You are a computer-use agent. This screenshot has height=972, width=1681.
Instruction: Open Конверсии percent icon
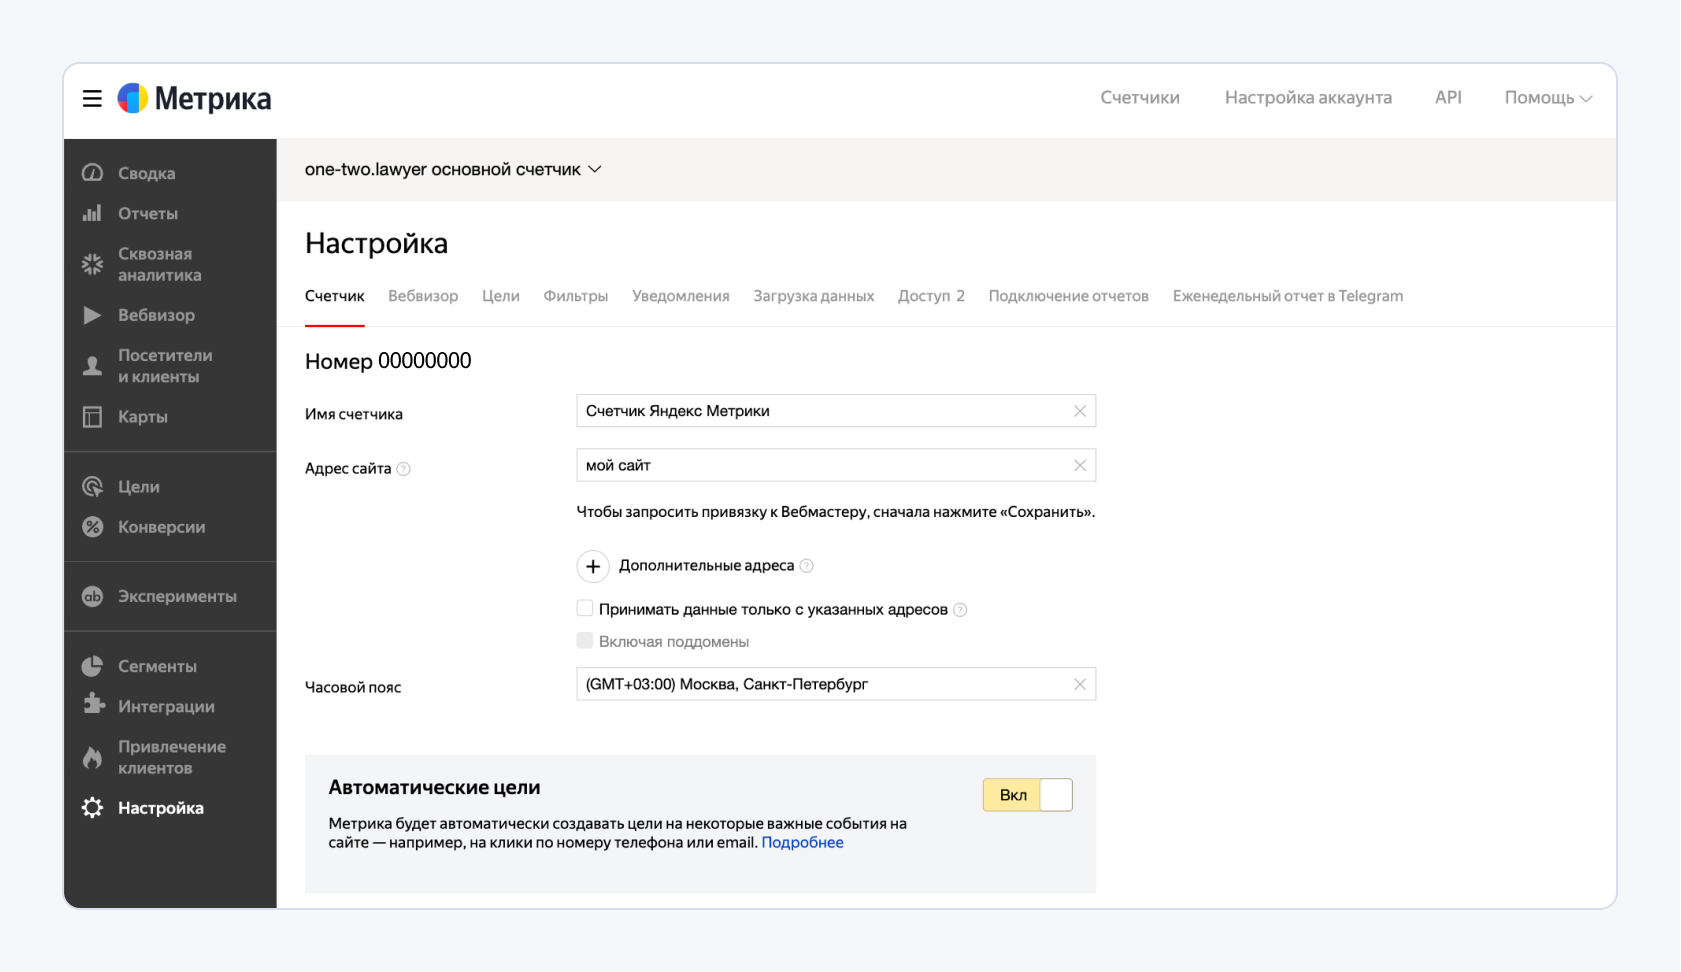tap(92, 527)
